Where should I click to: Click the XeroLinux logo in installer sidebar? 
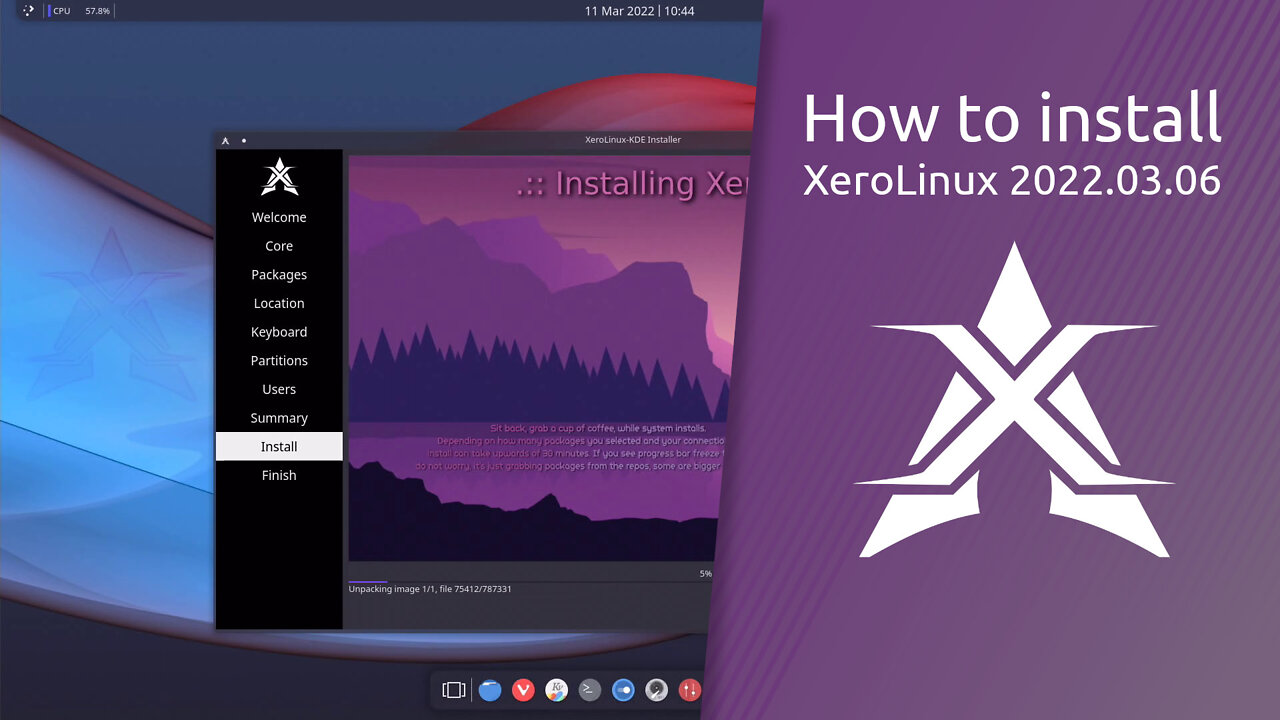point(279,176)
